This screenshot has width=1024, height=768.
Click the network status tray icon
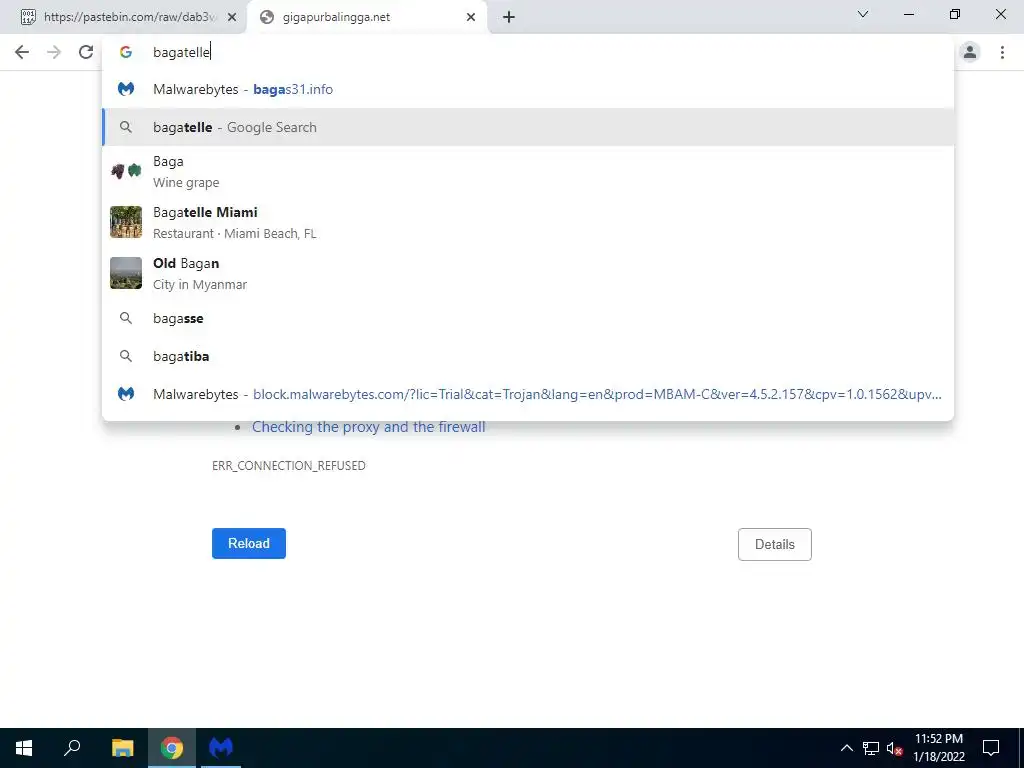[871, 748]
